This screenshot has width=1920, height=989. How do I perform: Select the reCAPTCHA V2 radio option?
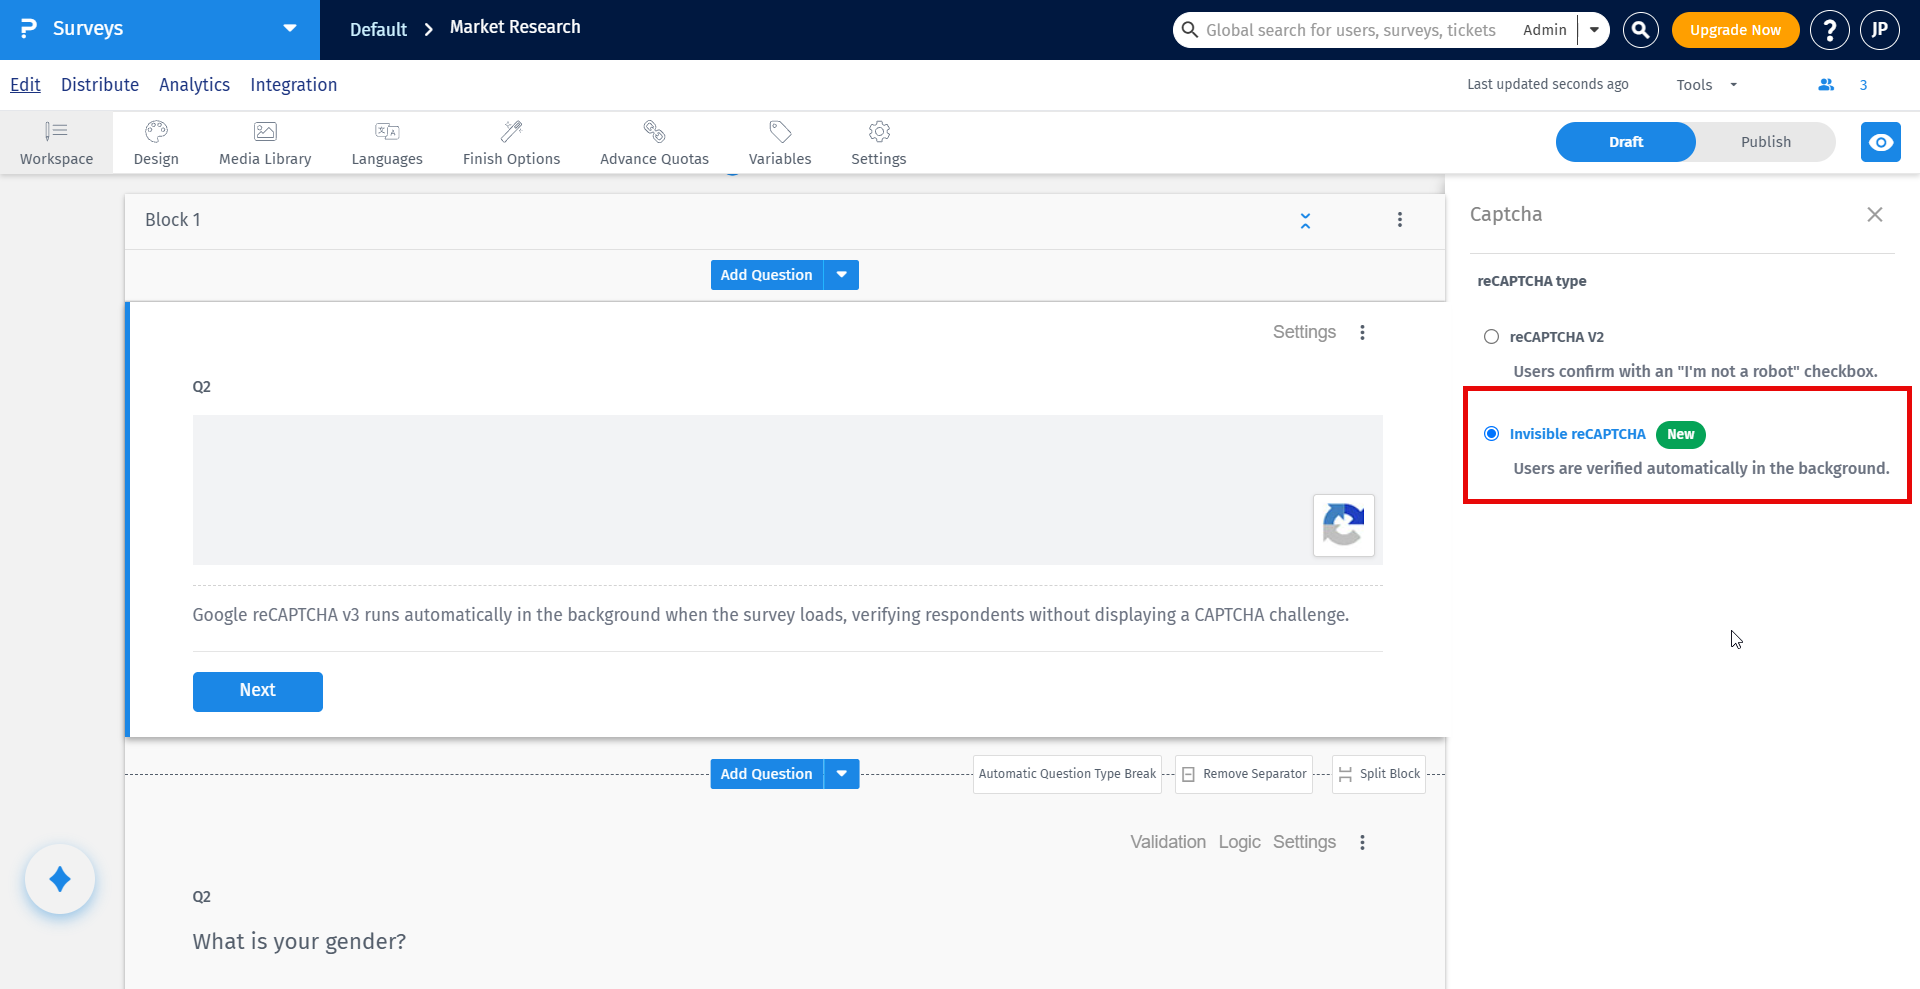tap(1491, 337)
